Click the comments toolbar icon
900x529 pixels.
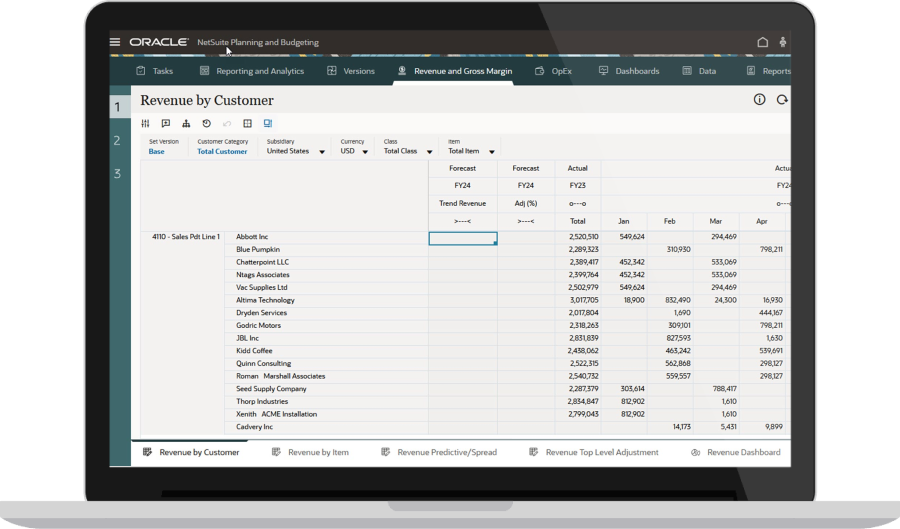166,124
